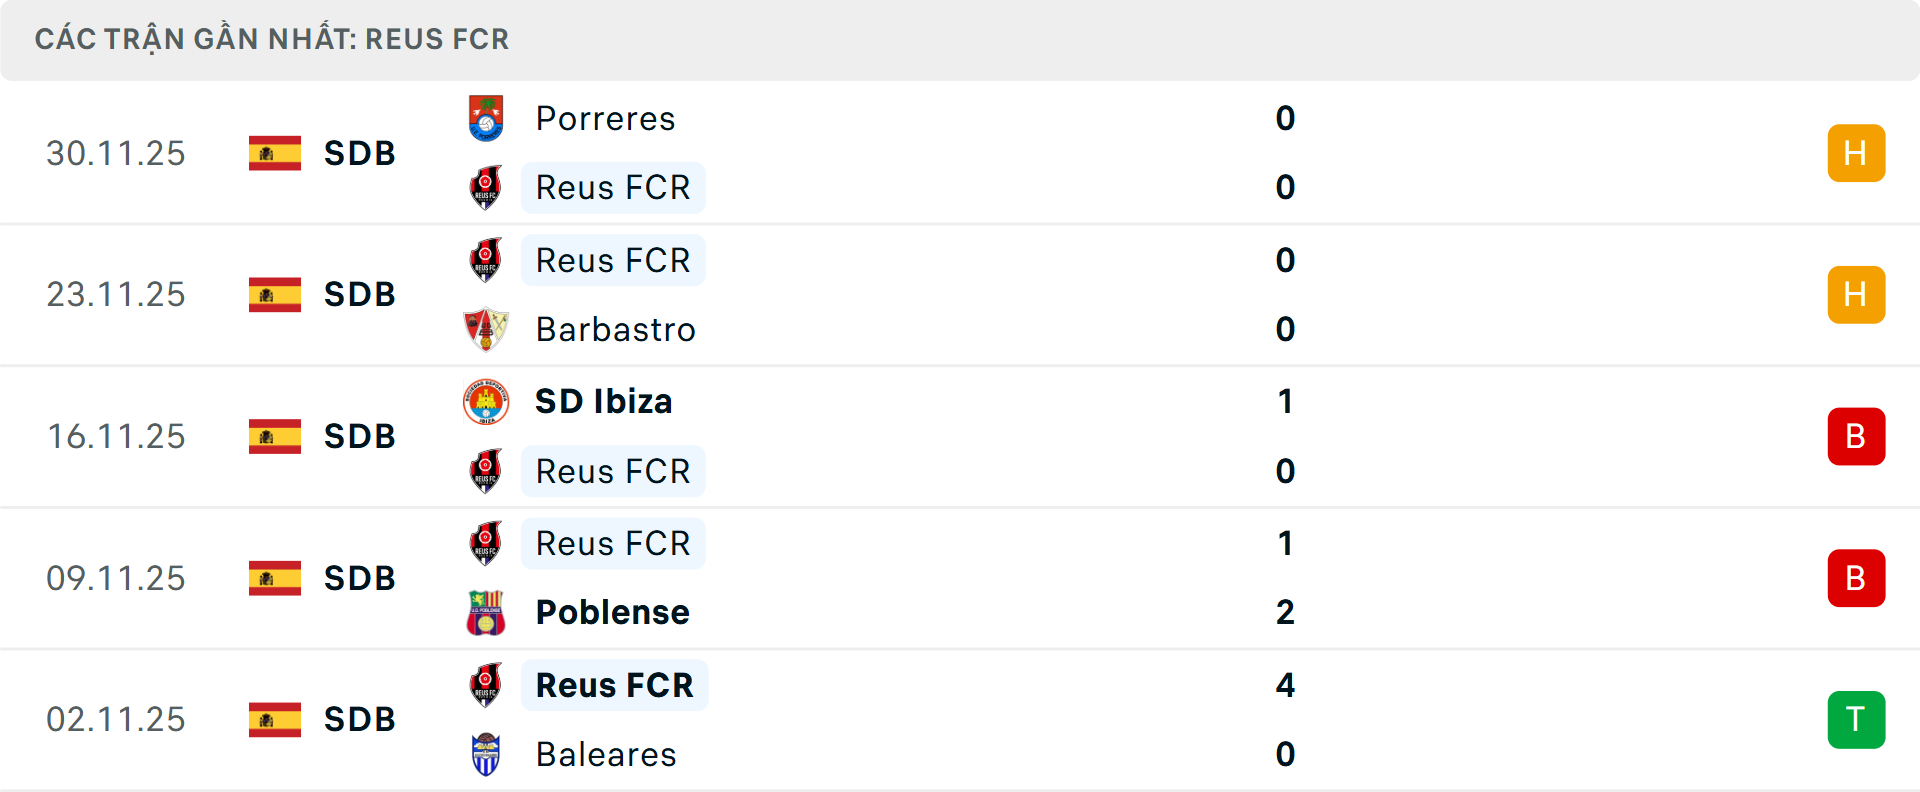Click the Poblense club crest icon
Image resolution: width=1920 pixels, height=792 pixels.
pyautogui.click(x=486, y=612)
